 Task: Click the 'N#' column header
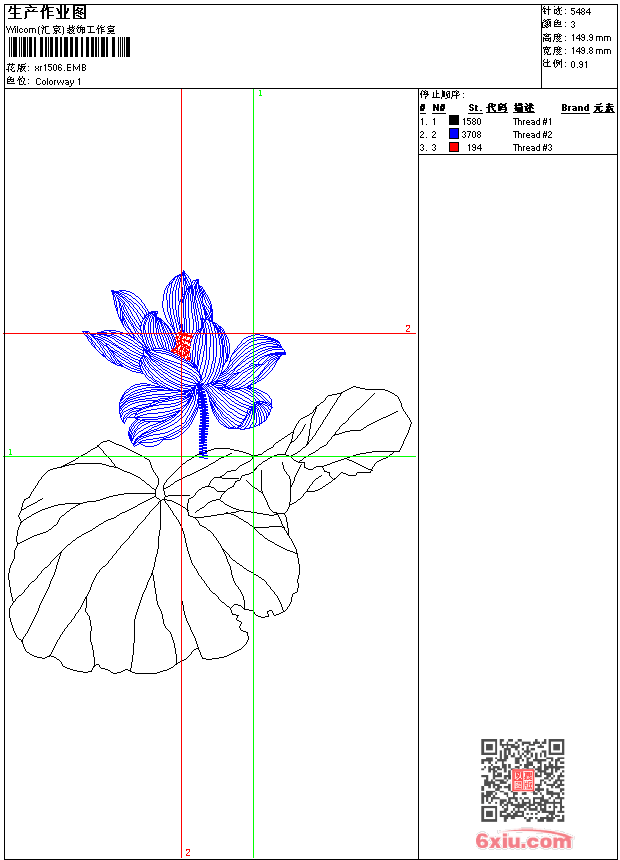pos(438,108)
